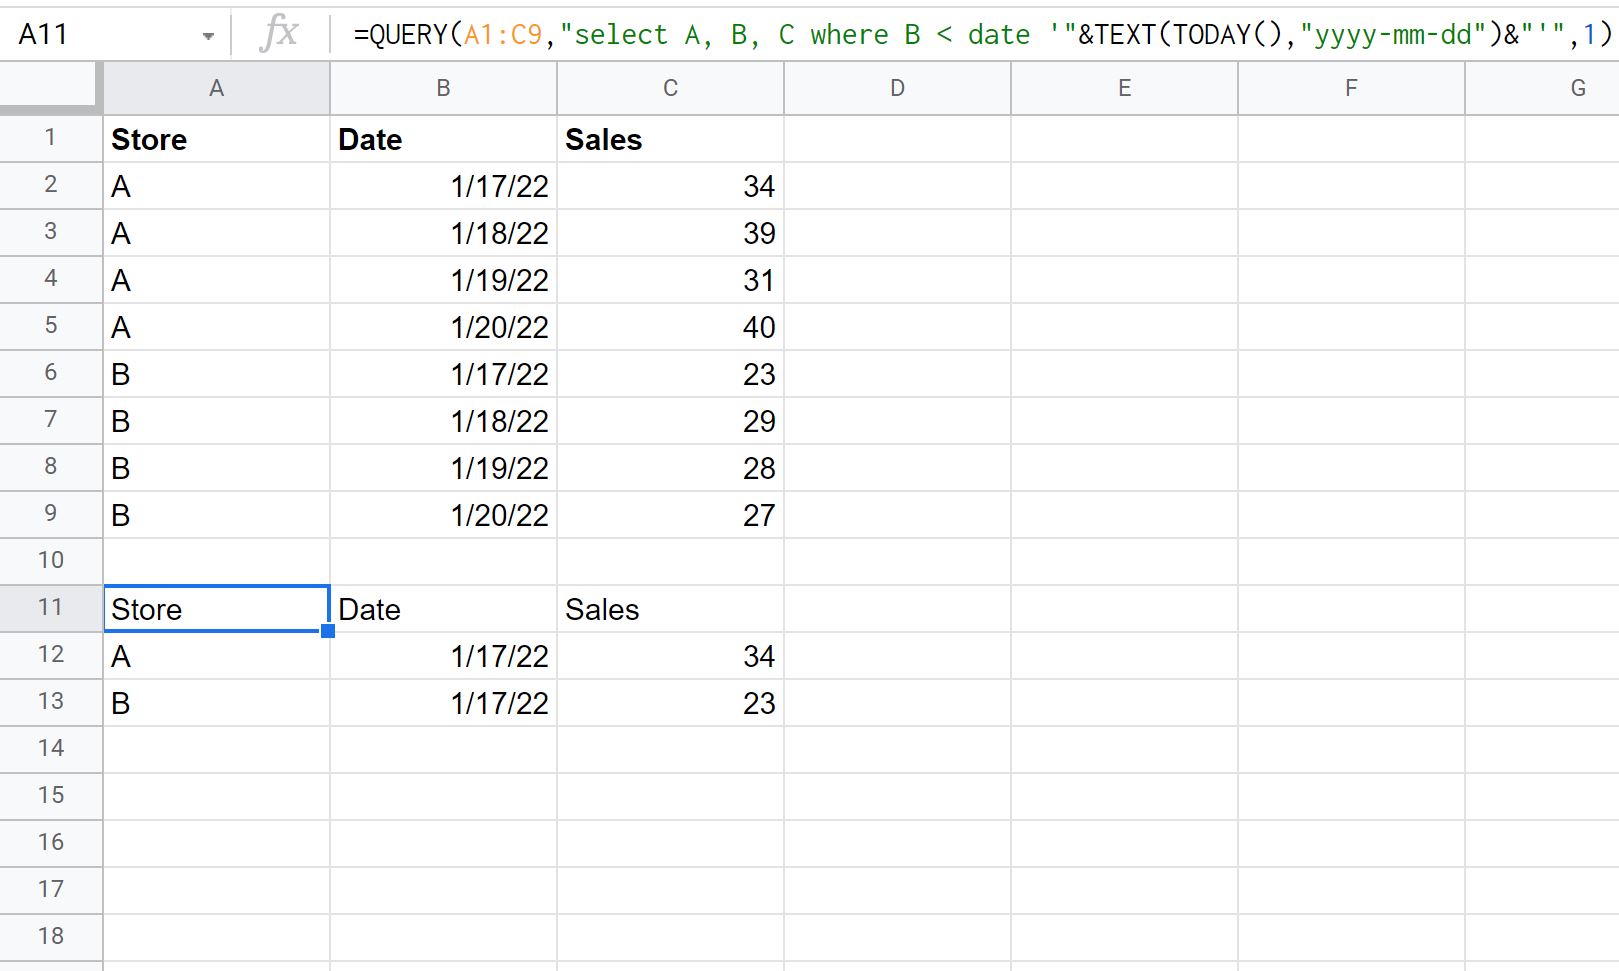Click query result Sales cell C11

tap(670, 609)
